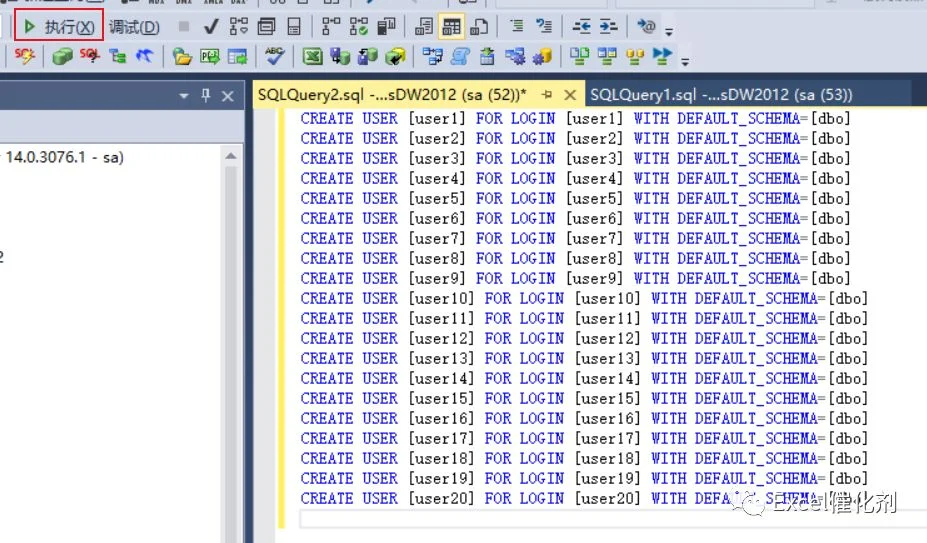Click the SQL question mark icon
Viewport: 927px width, 543px height.
[90, 56]
